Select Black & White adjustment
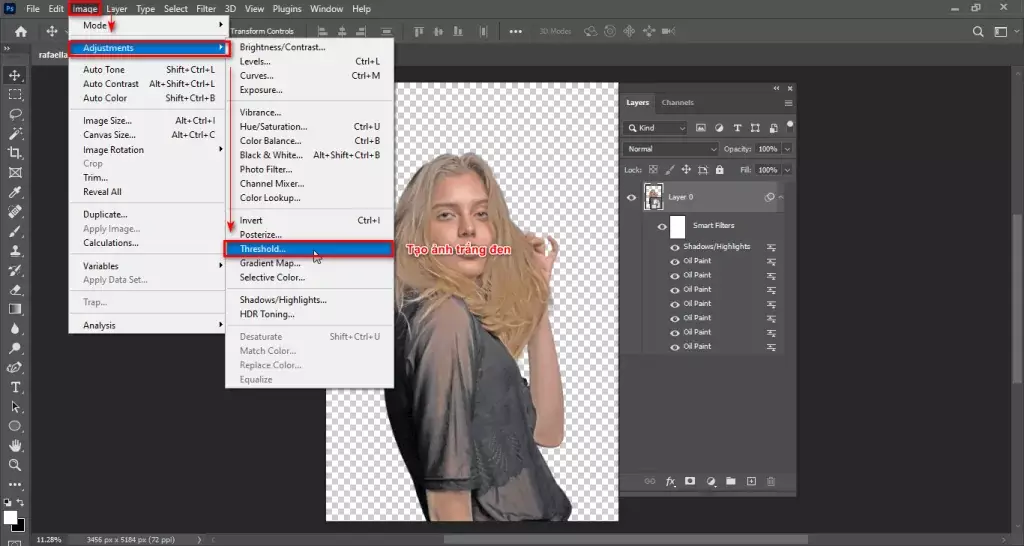Screen dimensions: 1024x546 coord(309,155)
